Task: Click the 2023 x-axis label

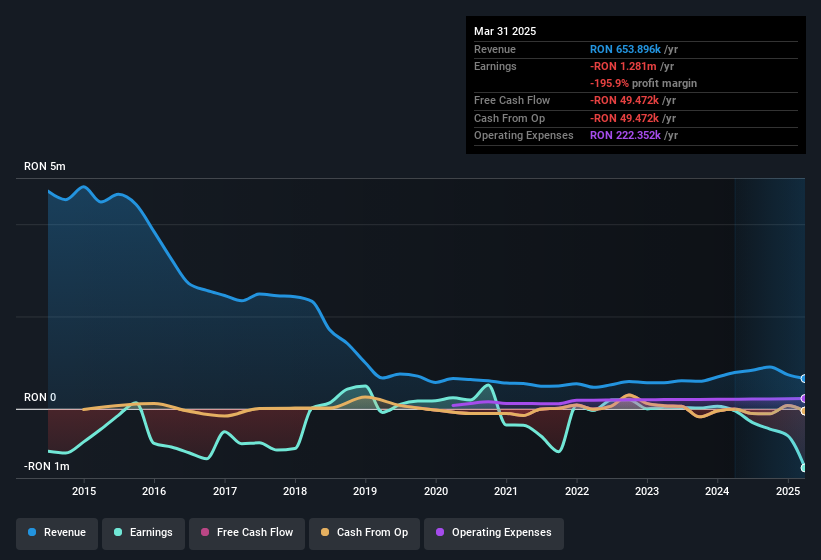Action: 647,491
